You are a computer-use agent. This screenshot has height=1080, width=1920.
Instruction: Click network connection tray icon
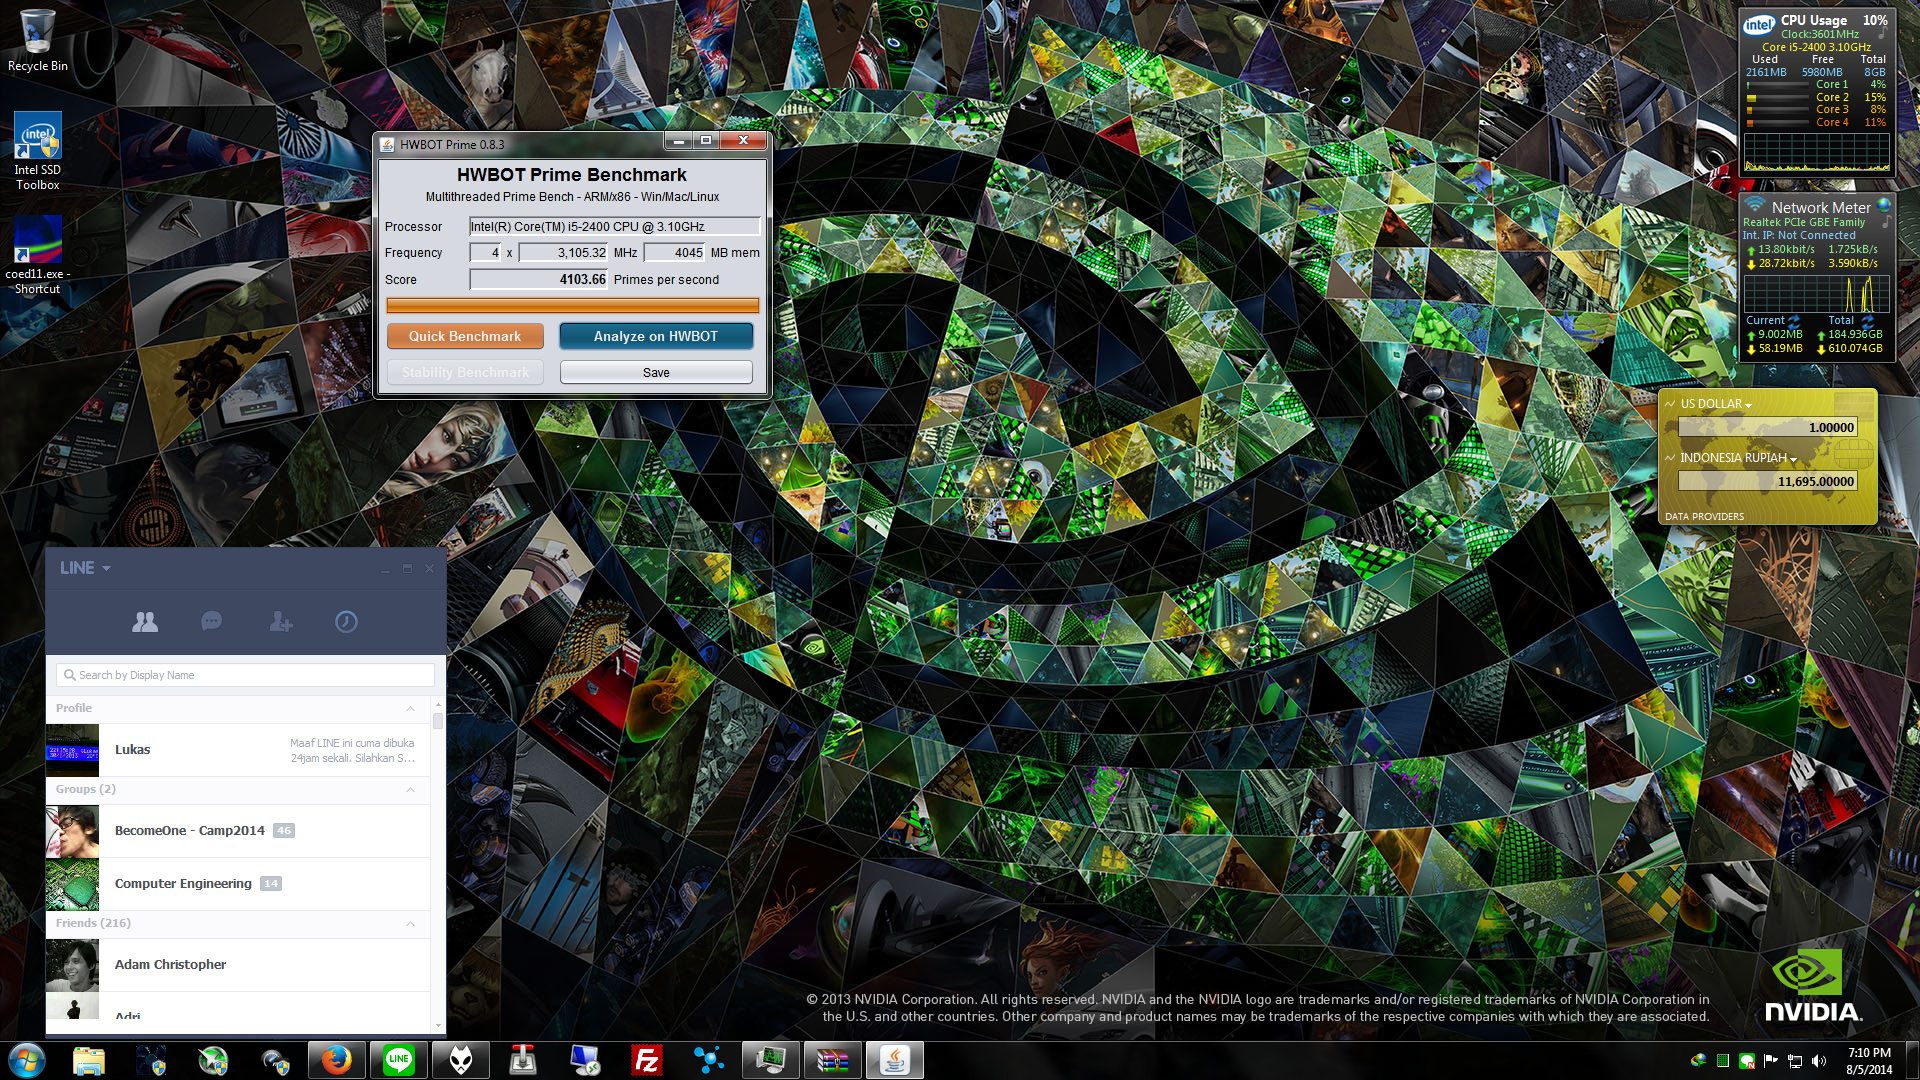pyautogui.click(x=1795, y=1061)
